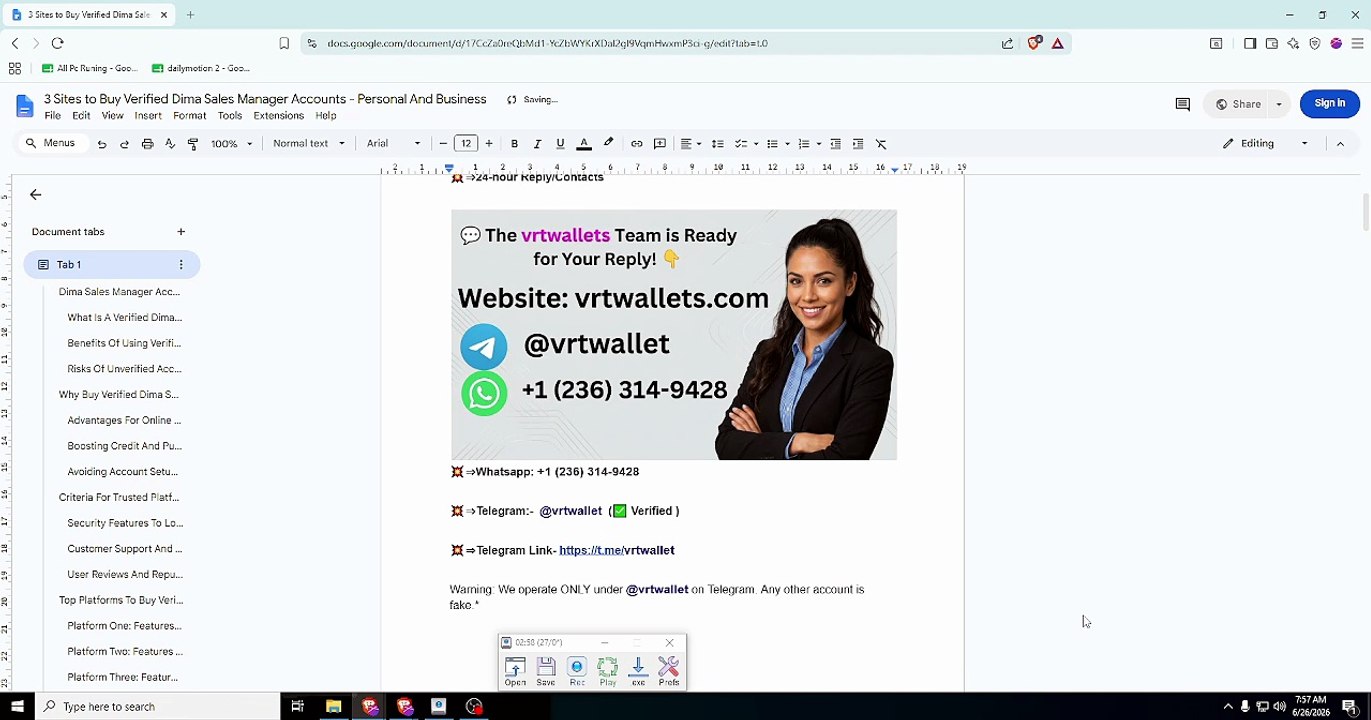Click Save in recorder toolbar
1371x720 pixels.
546,671
